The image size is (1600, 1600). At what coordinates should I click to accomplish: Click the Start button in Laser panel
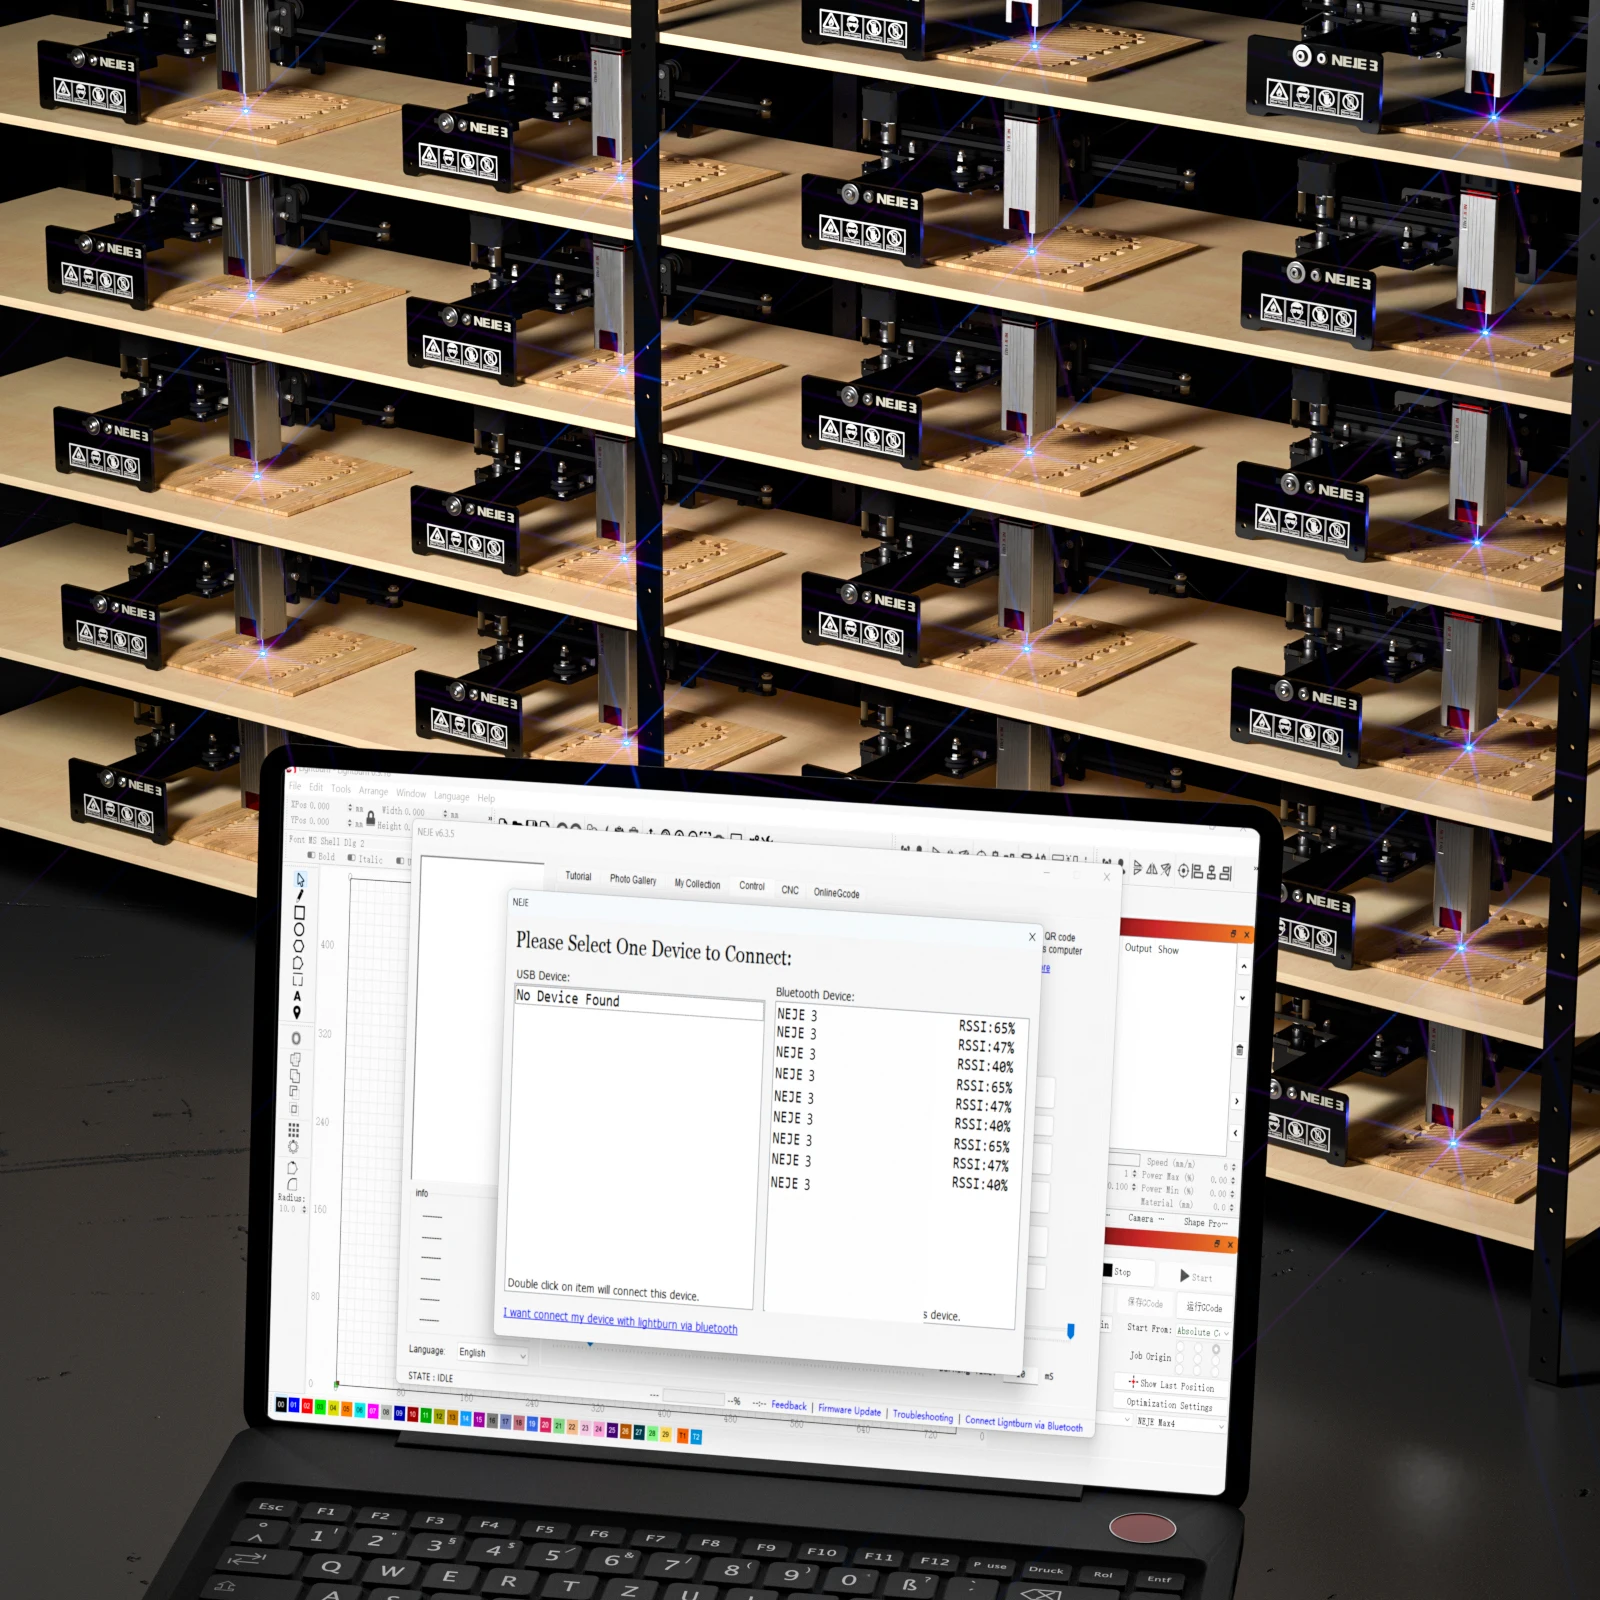pos(1196,1277)
